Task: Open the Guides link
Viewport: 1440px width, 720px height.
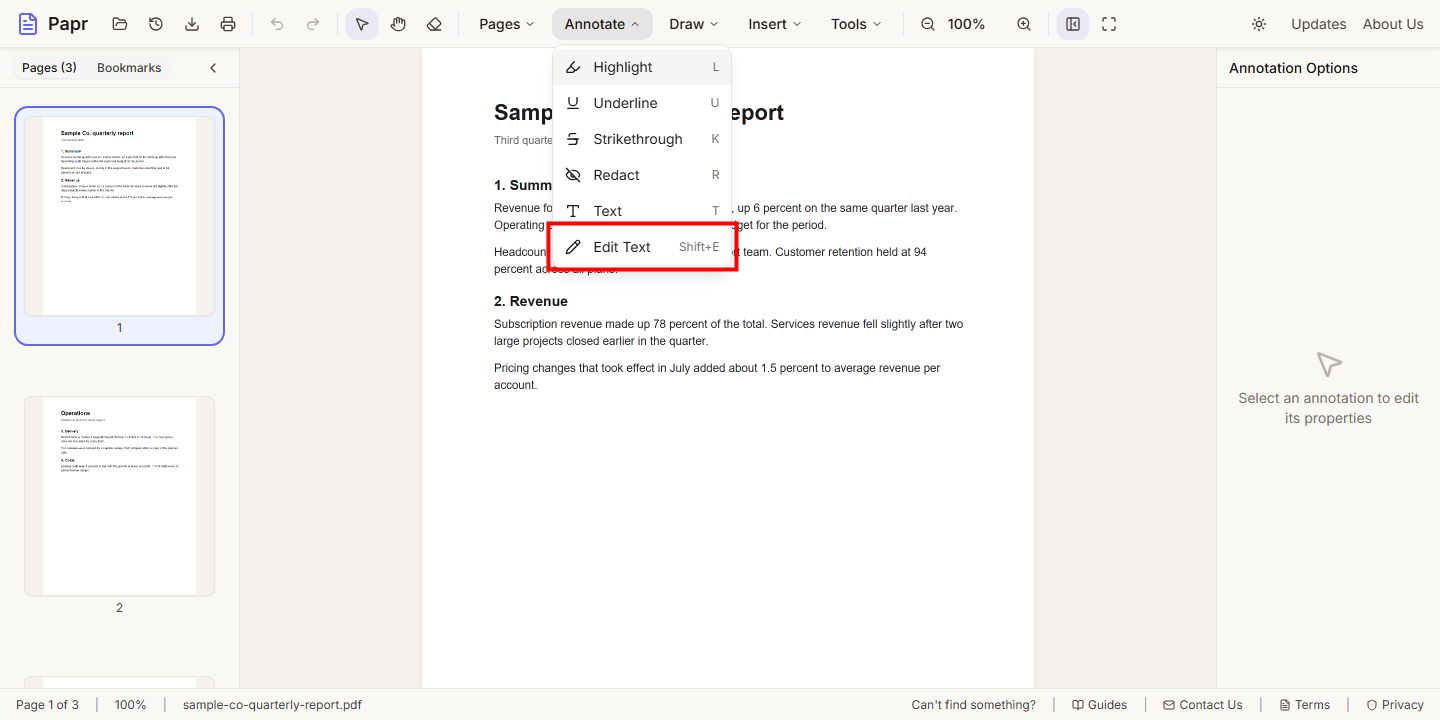Action: [1099, 705]
